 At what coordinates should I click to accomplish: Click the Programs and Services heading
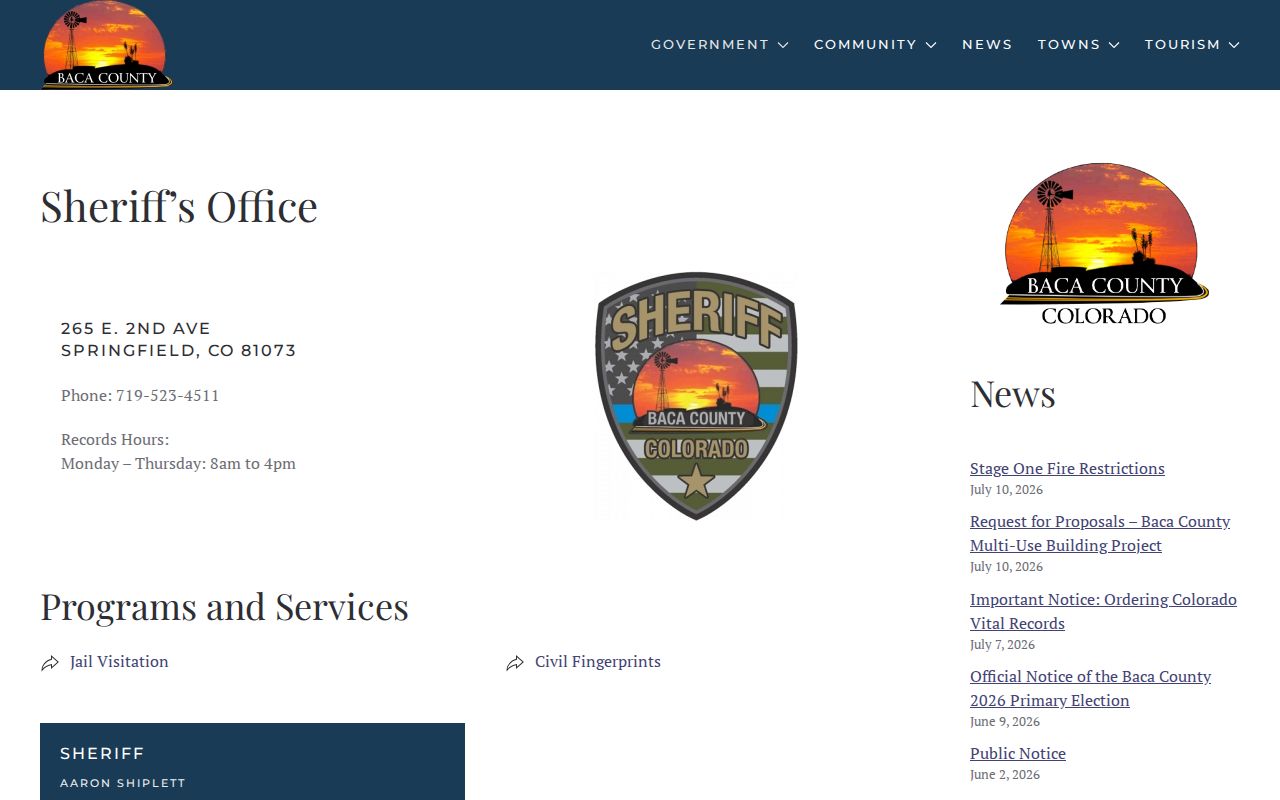224,607
